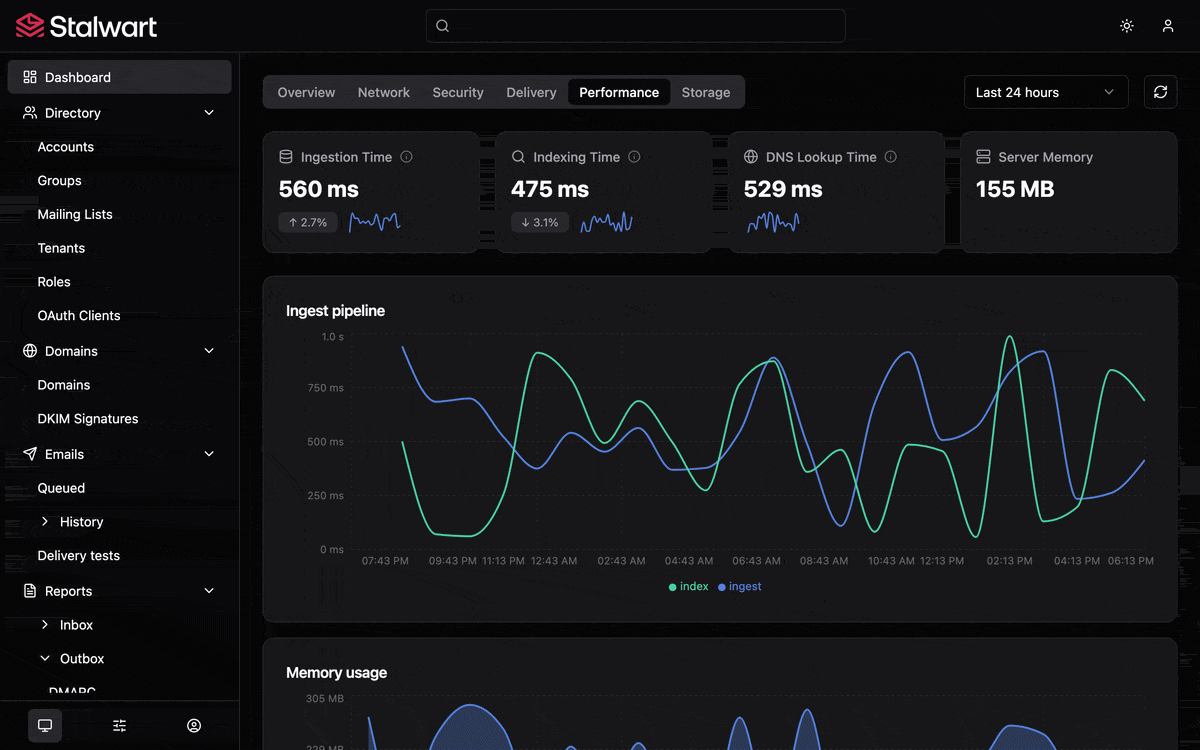Click the Domains globe icon in sidebar

tap(30, 351)
